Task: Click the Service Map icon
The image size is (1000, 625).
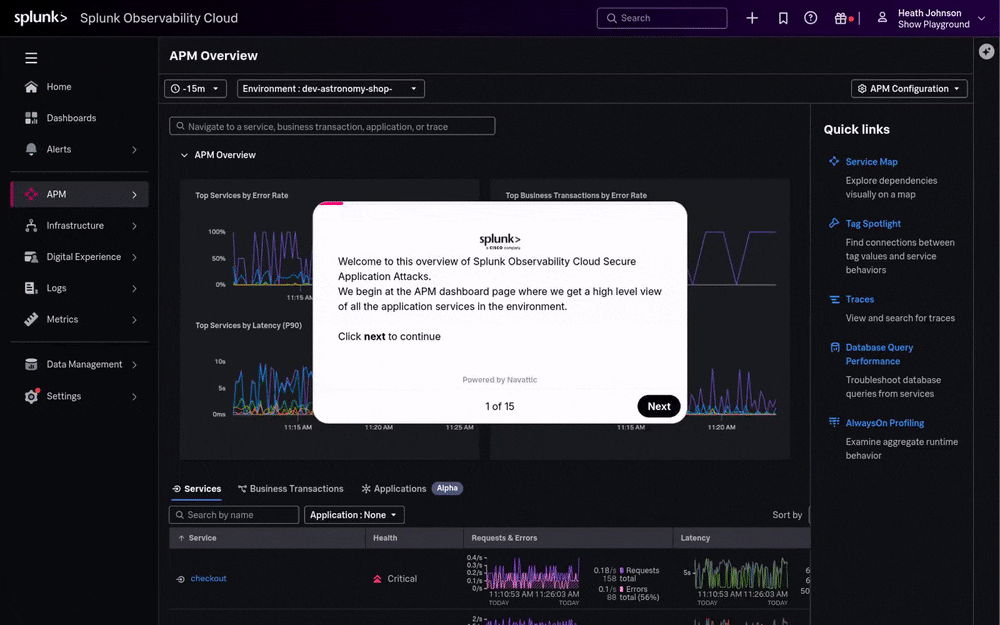Action: pos(834,161)
